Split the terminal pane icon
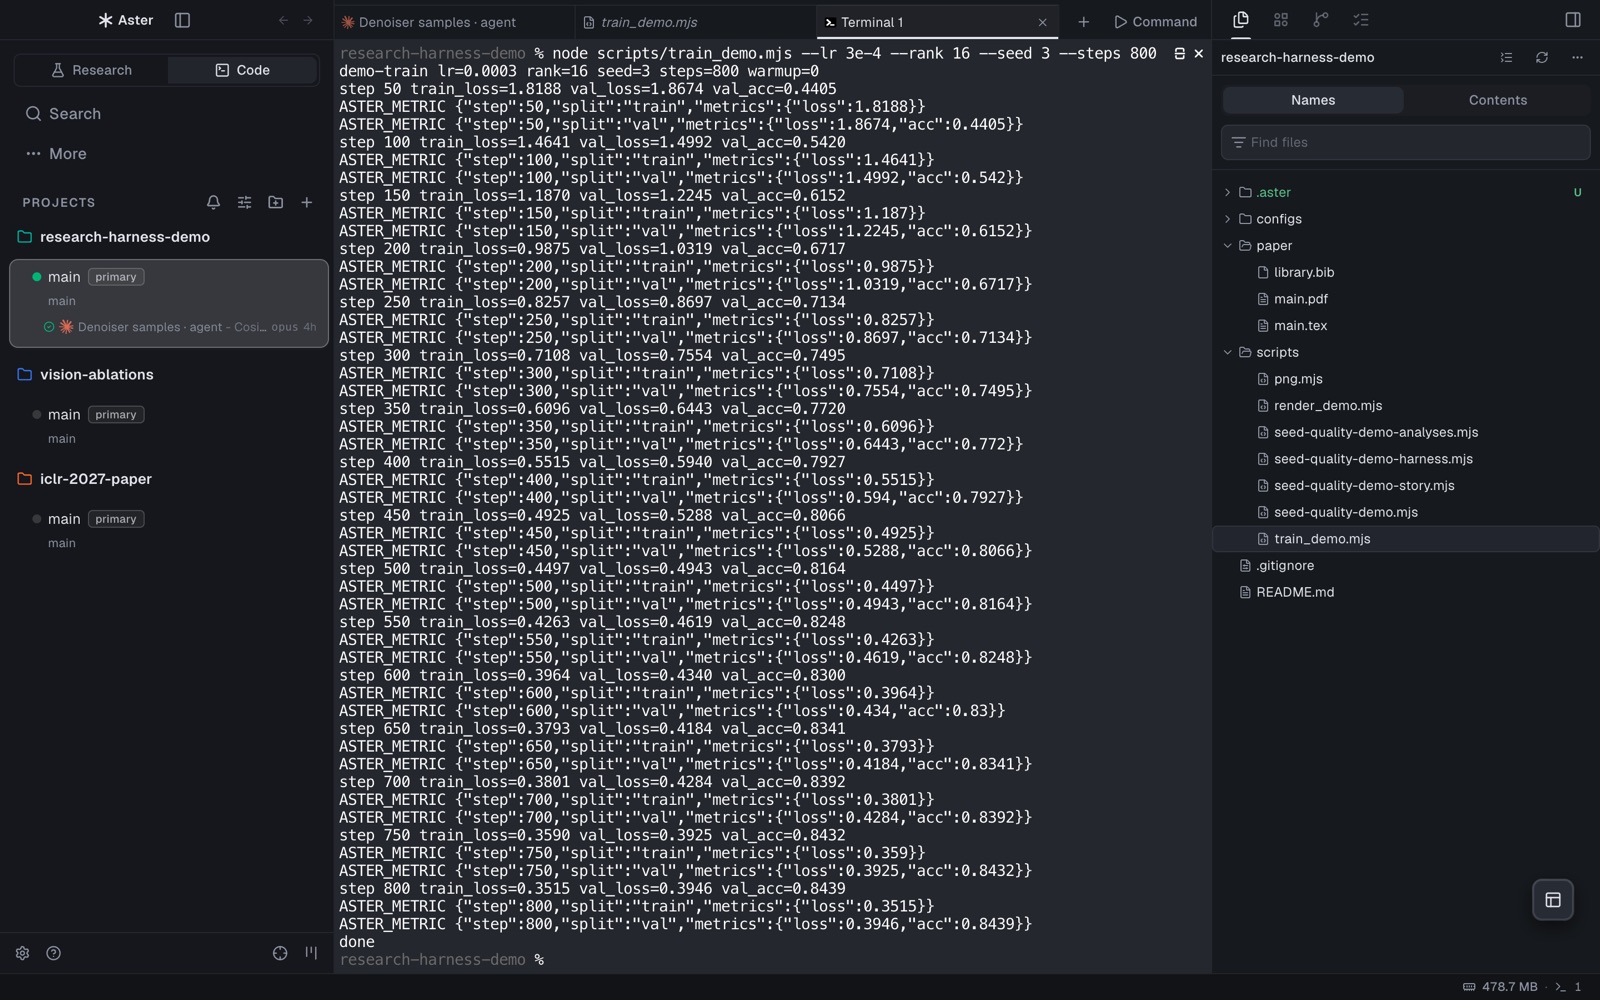1600x1000 pixels. (1179, 53)
